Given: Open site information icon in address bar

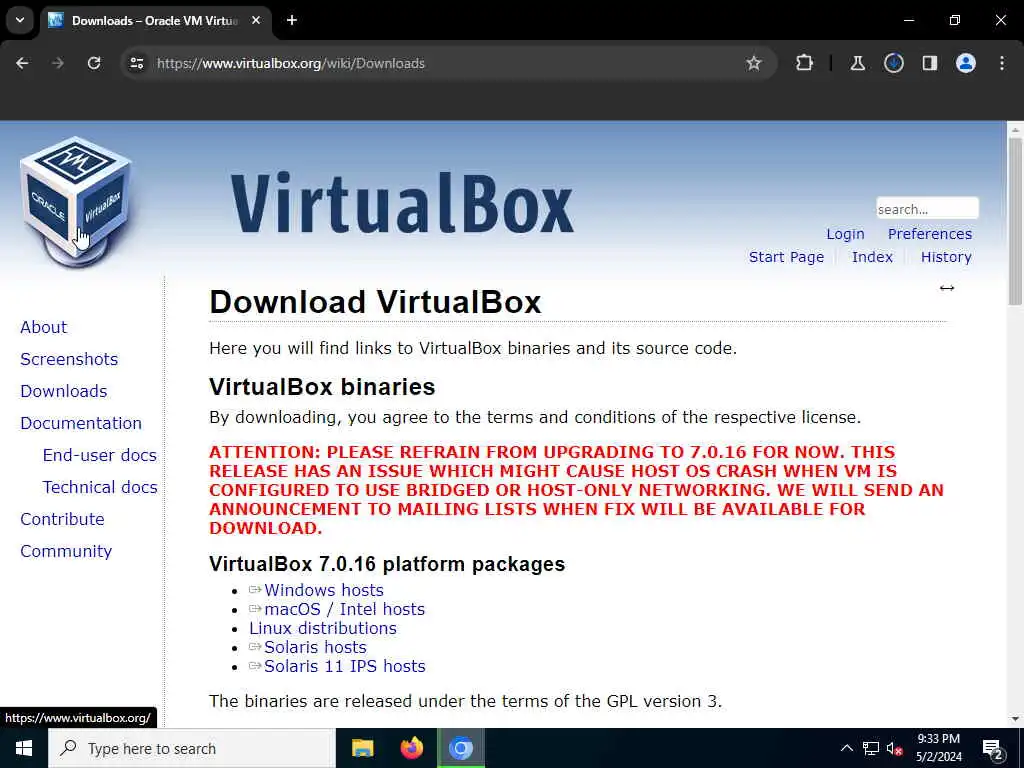Looking at the screenshot, I should (136, 63).
